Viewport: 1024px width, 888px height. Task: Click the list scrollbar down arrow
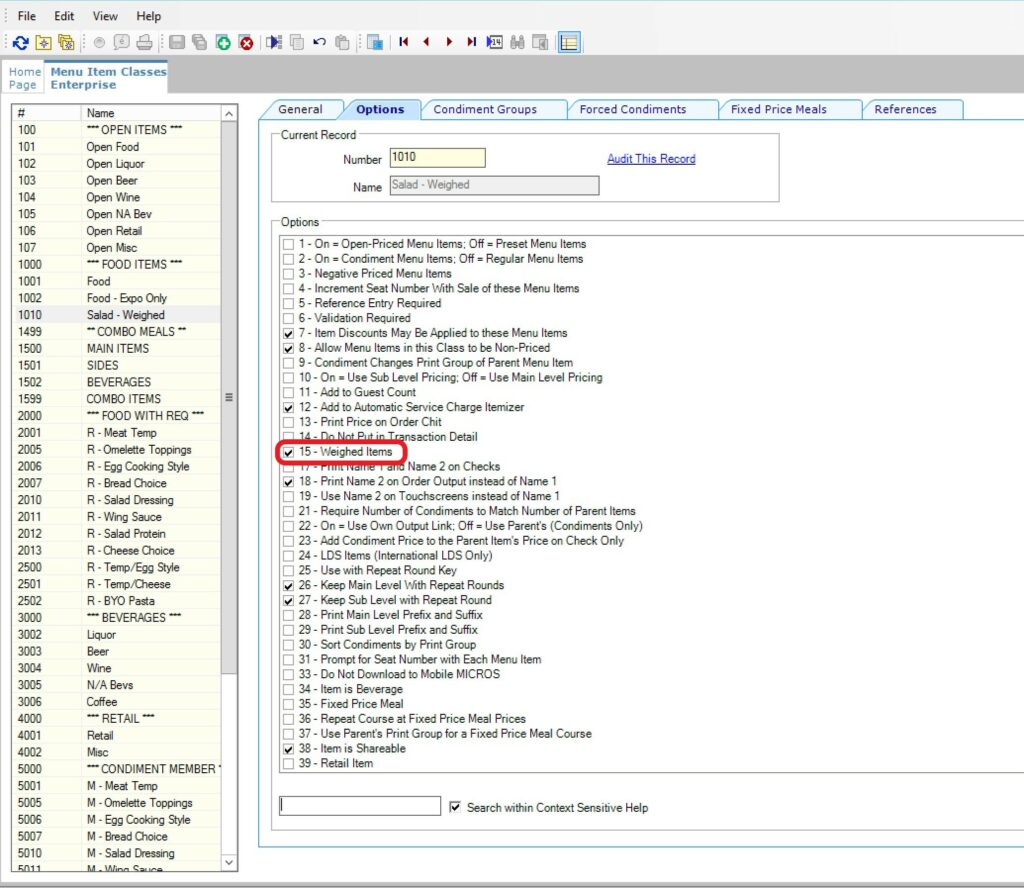tap(229, 862)
